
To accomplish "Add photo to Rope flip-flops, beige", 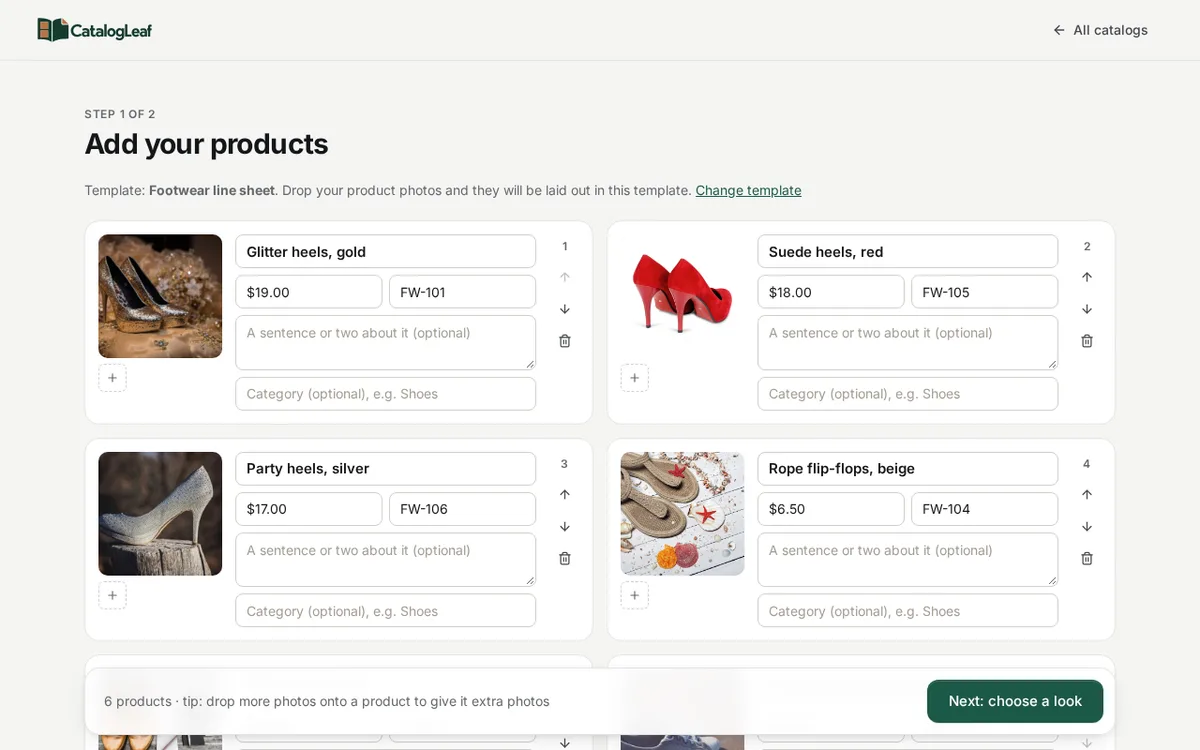I will (x=634, y=595).
